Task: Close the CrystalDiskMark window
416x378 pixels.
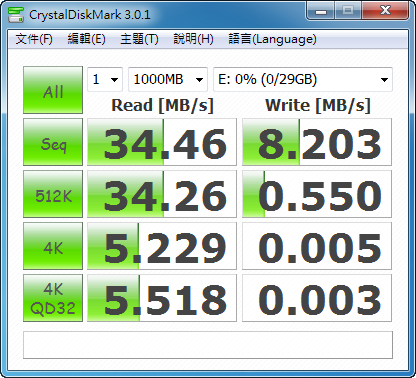Action: point(385,11)
